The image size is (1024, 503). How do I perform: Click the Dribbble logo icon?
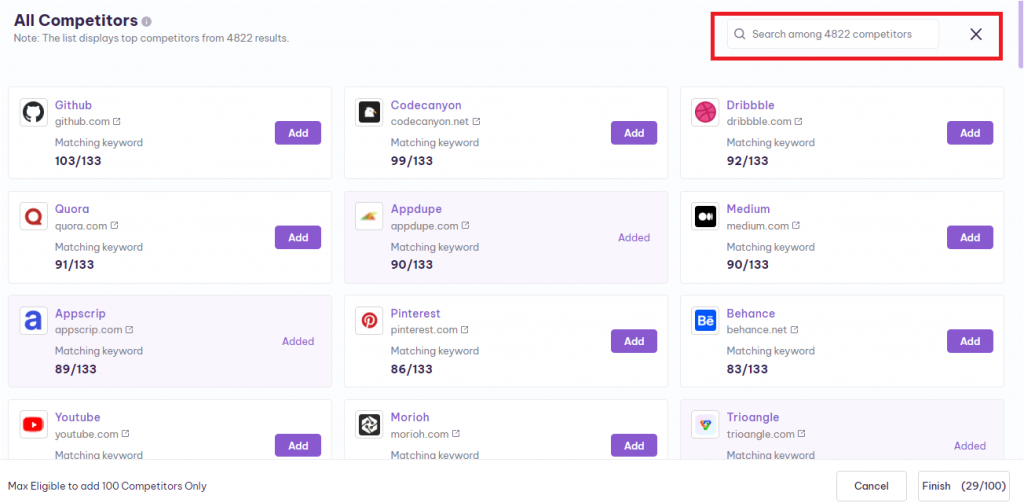tap(705, 112)
